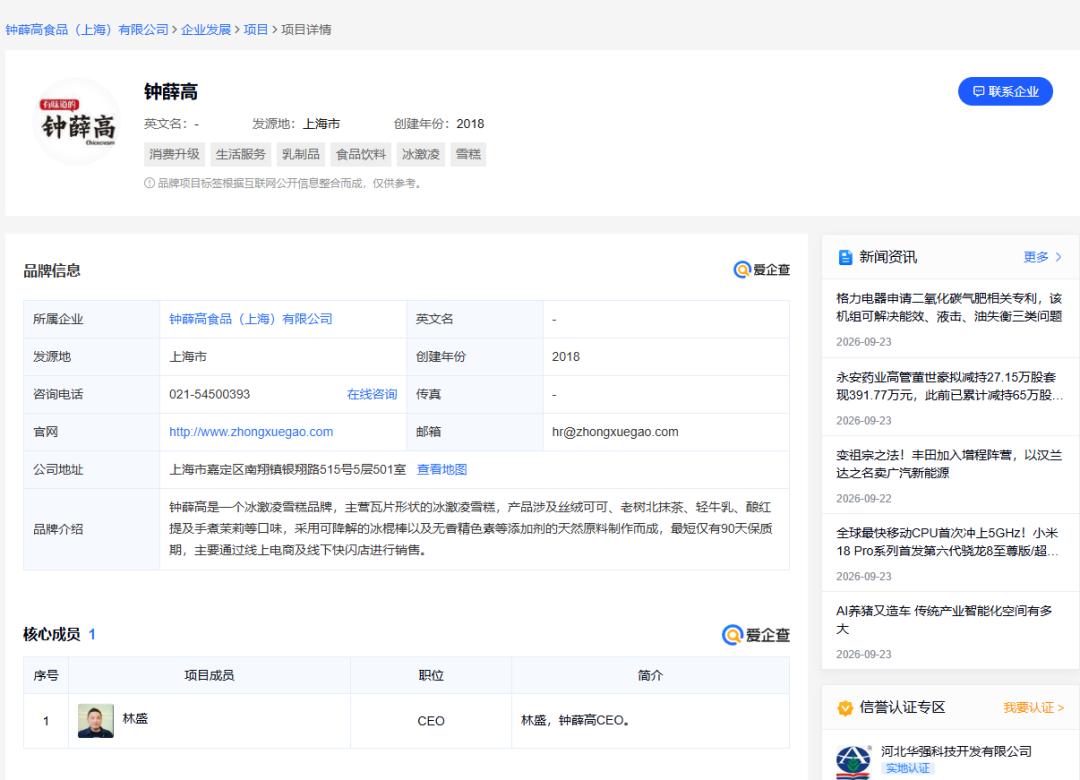
Task: Select the 冰激凌 tag
Action: pyautogui.click(x=421, y=154)
